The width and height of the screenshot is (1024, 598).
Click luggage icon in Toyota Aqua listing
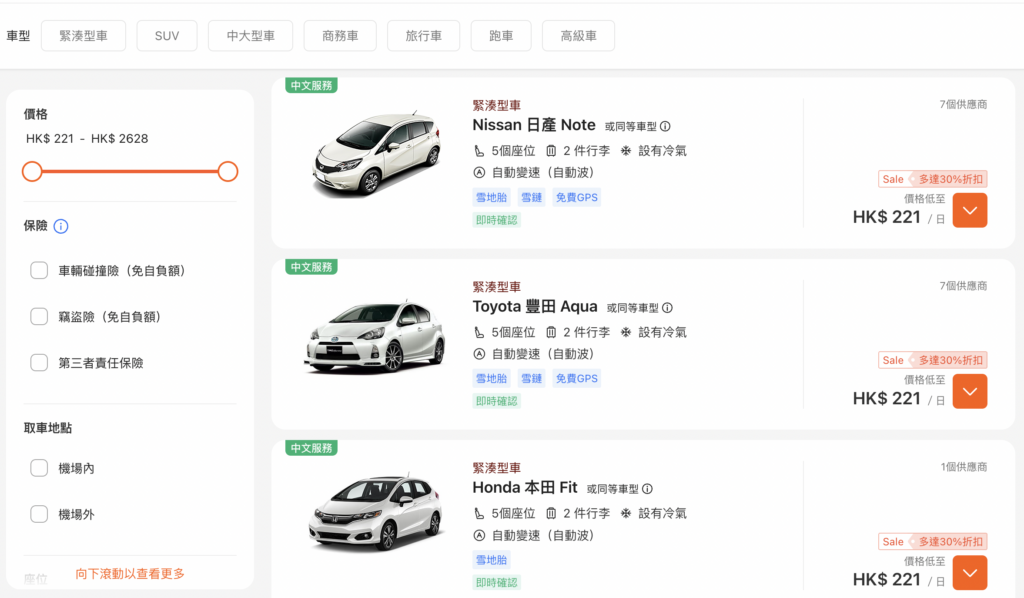click(x=551, y=332)
